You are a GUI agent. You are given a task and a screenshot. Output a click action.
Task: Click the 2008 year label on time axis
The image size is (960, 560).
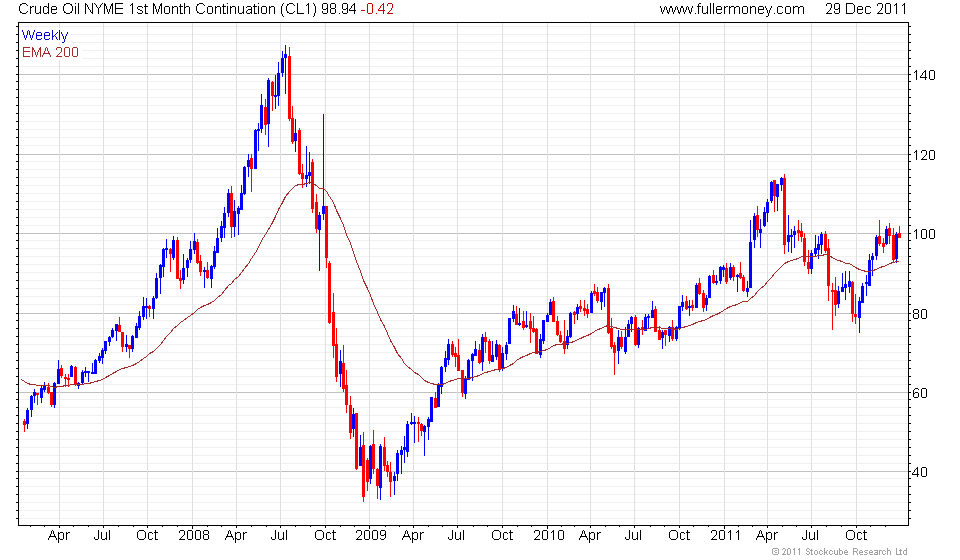coord(193,536)
